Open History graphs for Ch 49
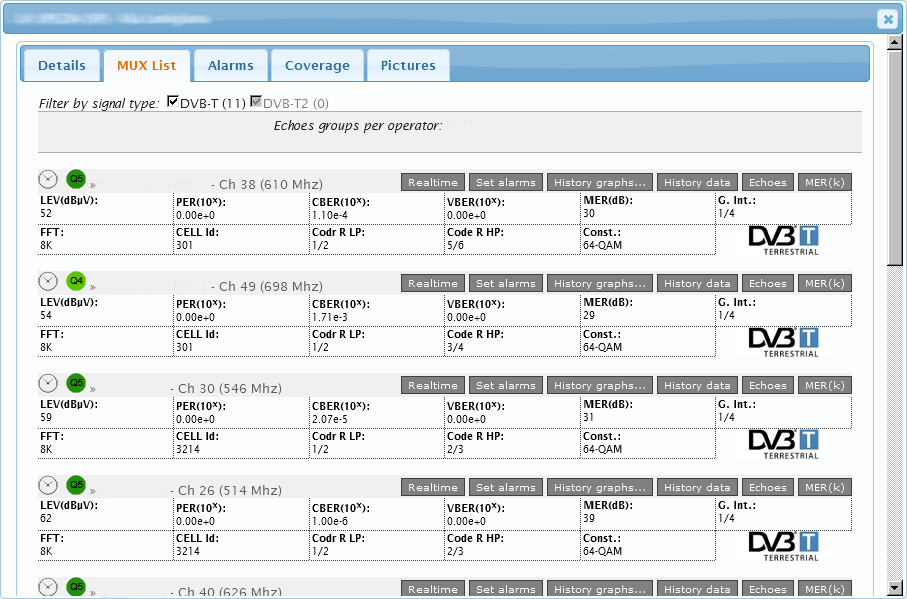Image resolution: width=907 pixels, height=599 pixels. tap(600, 283)
